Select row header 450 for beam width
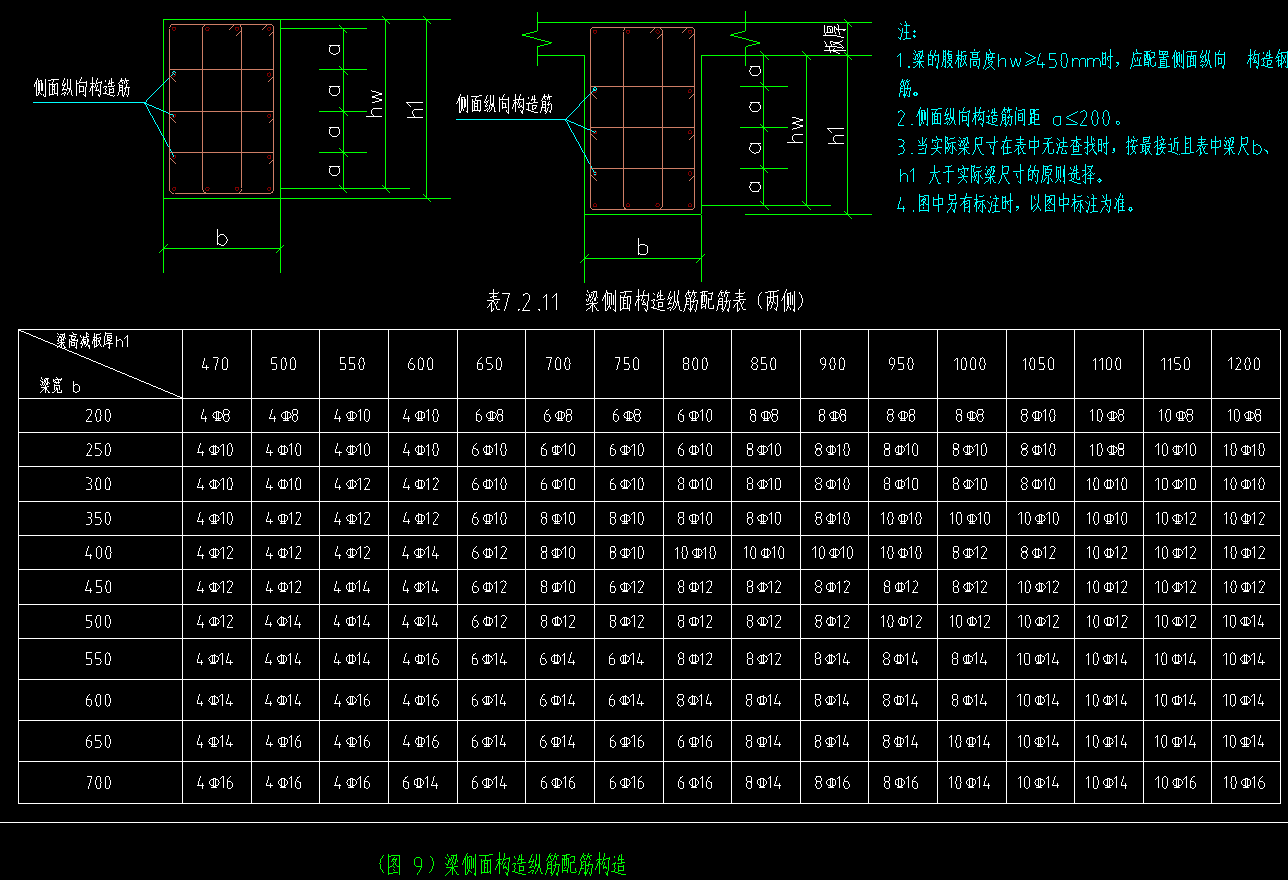This screenshot has height=880, width=1288. tap(99, 587)
